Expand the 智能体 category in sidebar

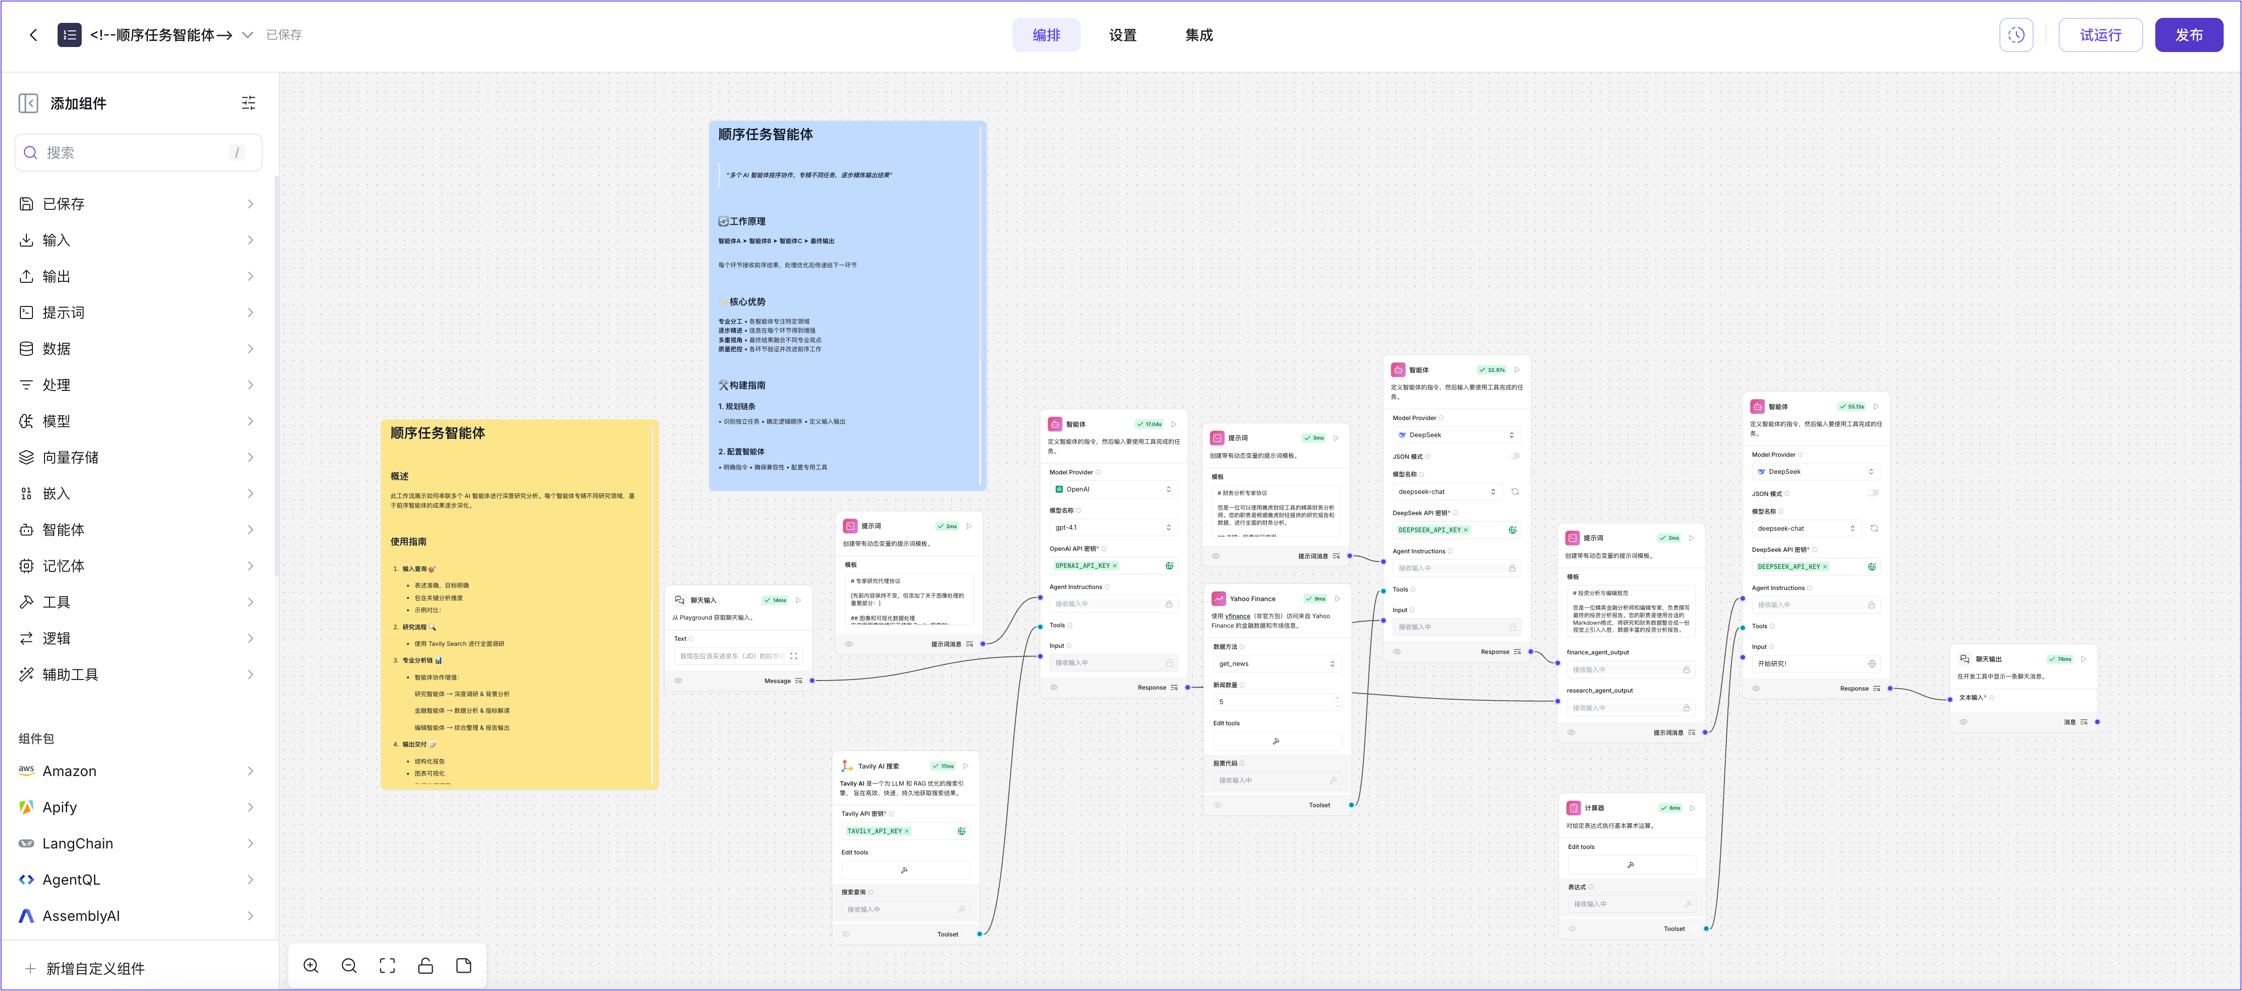click(x=137, y=530)
